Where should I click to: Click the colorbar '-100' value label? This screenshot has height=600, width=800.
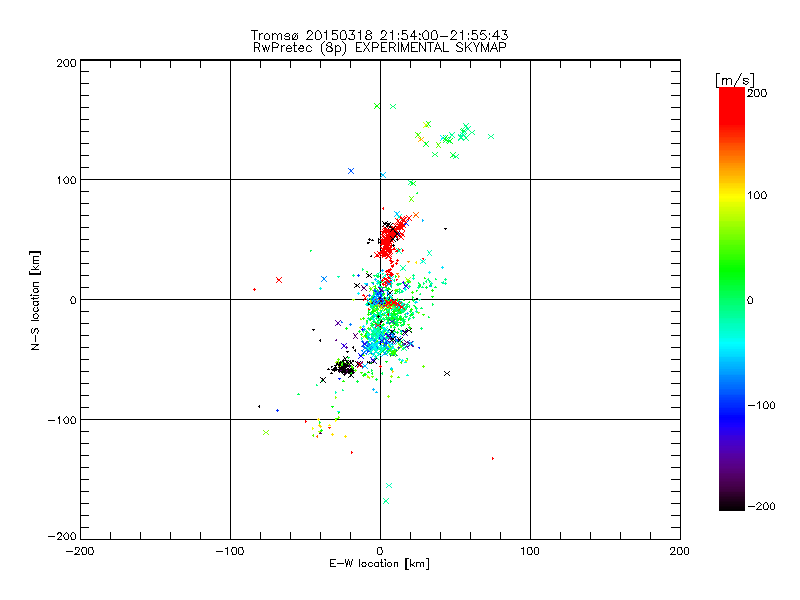pyautogui.click(x=761, y=405)
